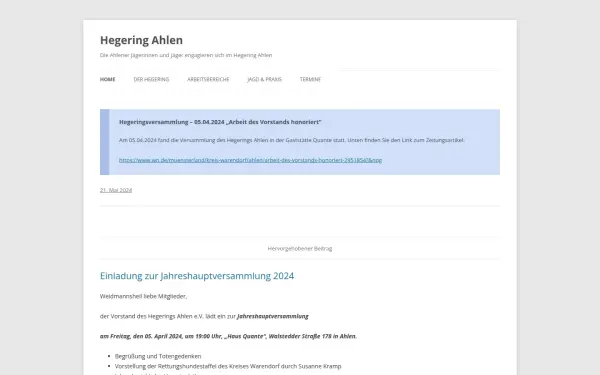Image resolution: width=600 pixels, height=375 pixels.
Task: Click the Begrüßung und Totengedenken bullet
Action: [x=158, y=356]
